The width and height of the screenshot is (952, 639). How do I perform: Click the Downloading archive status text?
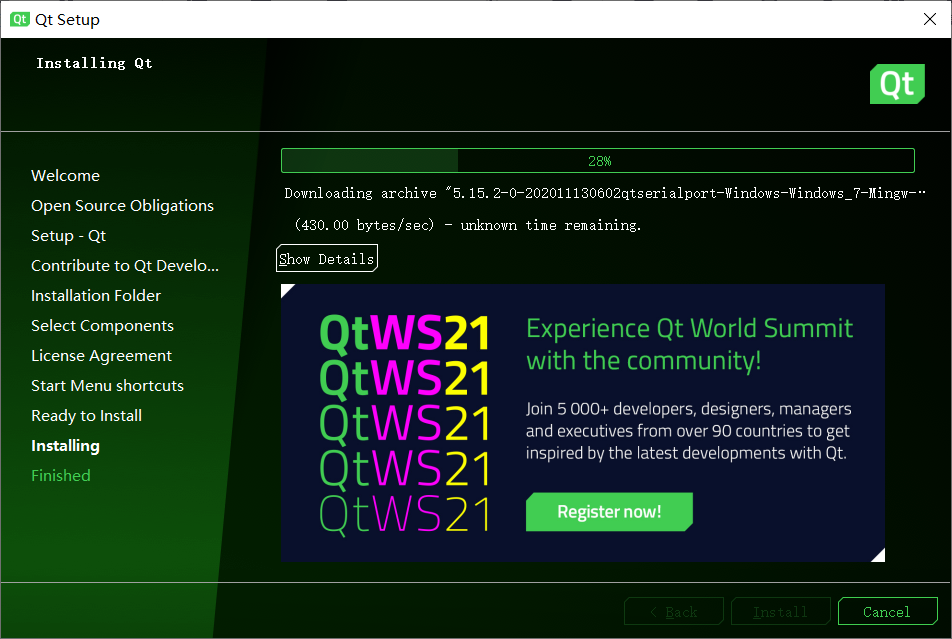click(605, 193)
